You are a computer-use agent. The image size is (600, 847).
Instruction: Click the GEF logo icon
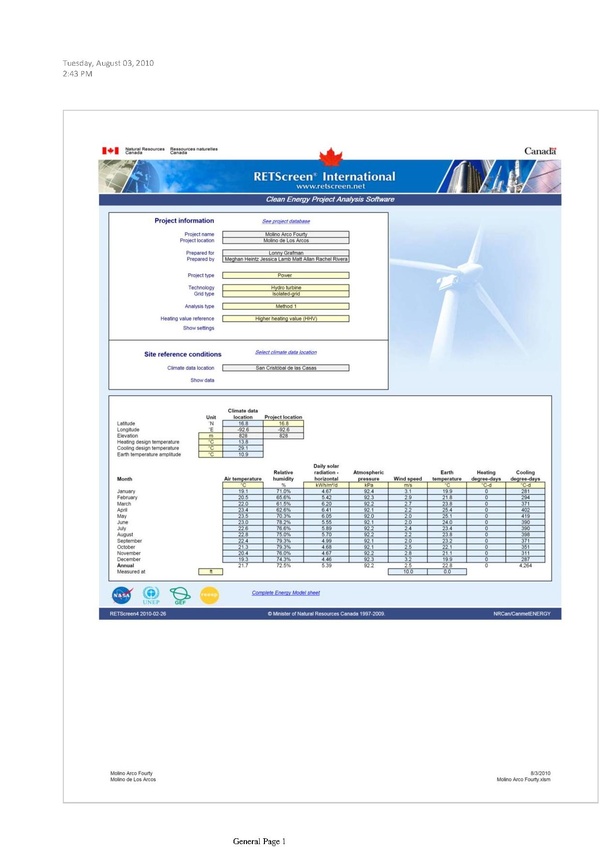pos(180,595)
